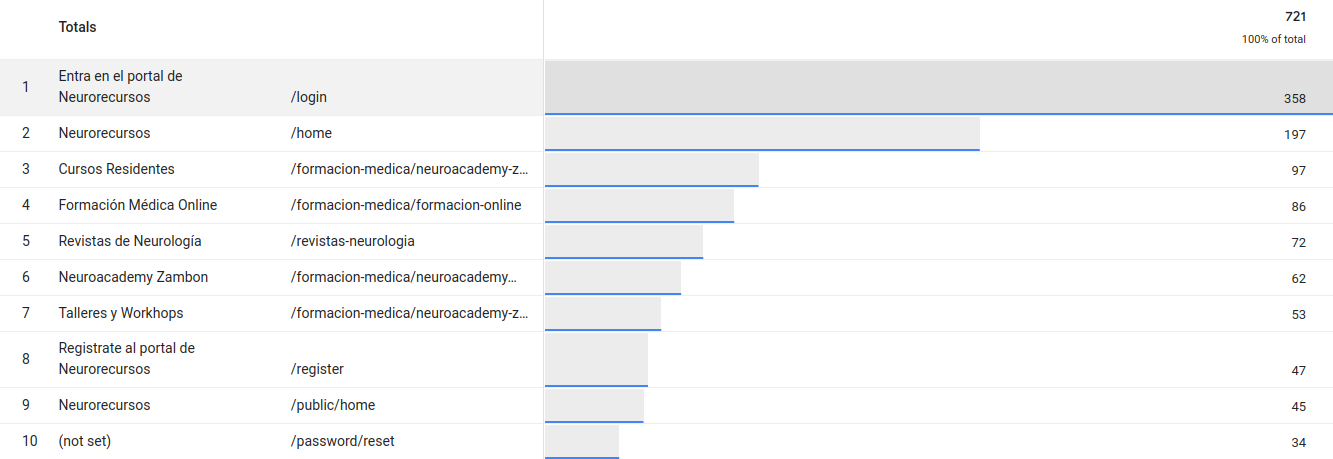
Task: Select the "Neuroacademy Zambon" page title
Action: tap(133, 277)
